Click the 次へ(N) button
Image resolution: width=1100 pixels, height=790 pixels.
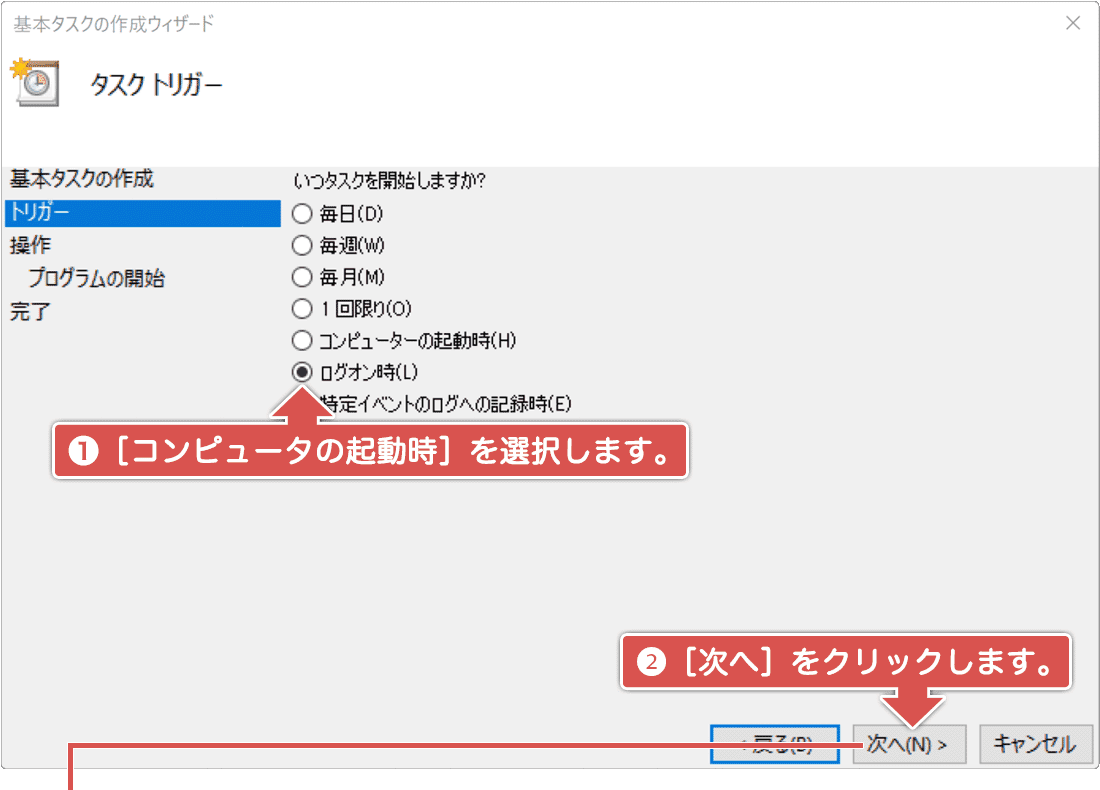908,744
